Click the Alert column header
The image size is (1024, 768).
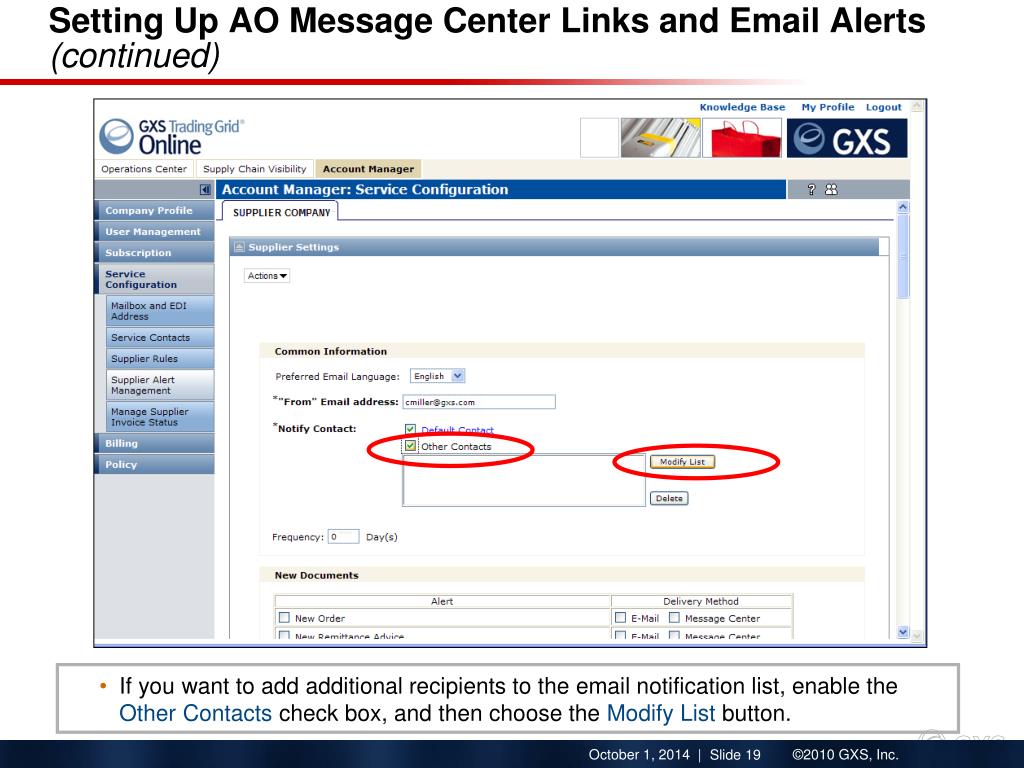tap(442, 601)
